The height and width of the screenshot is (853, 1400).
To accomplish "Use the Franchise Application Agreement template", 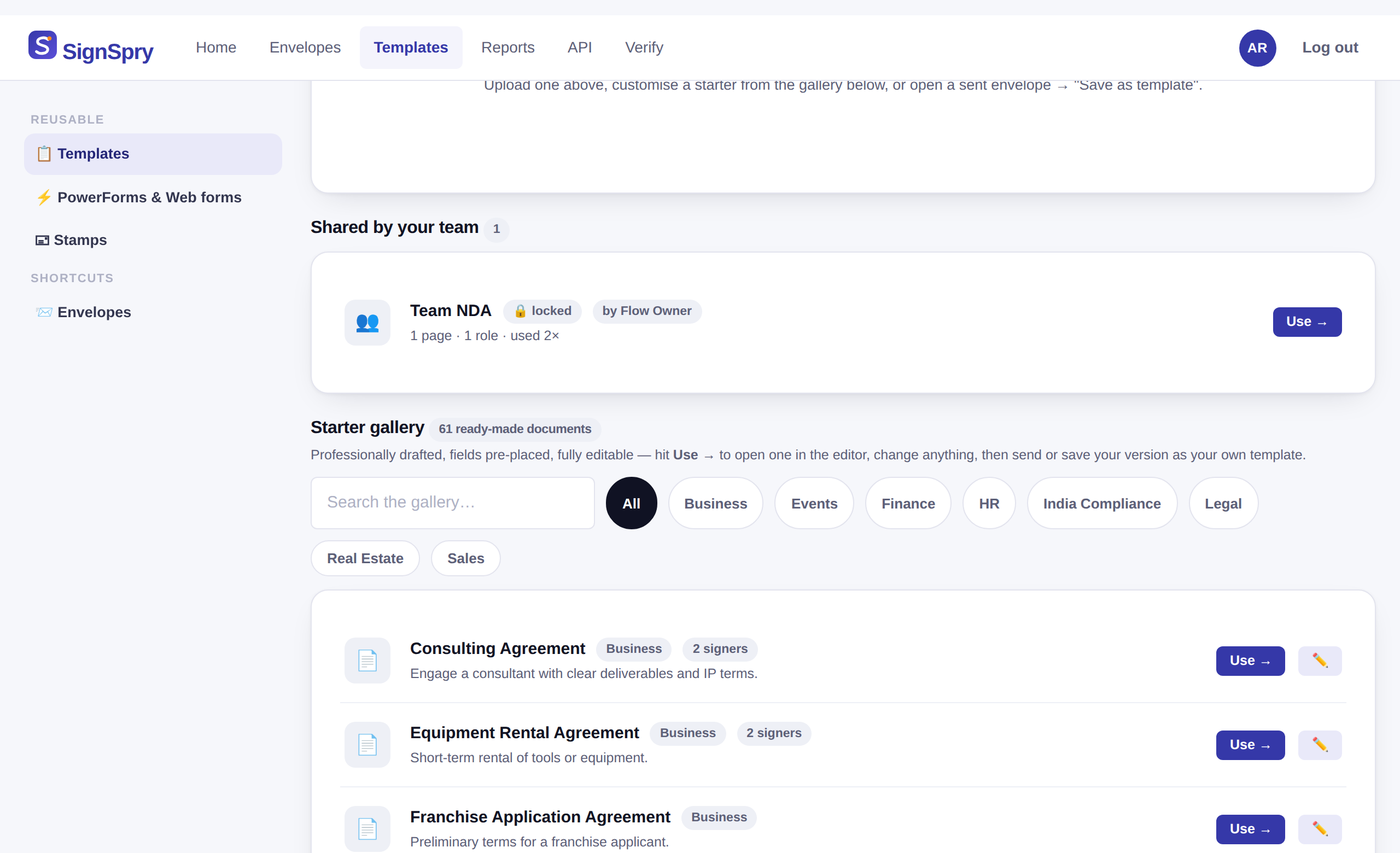I will 1250,829.
